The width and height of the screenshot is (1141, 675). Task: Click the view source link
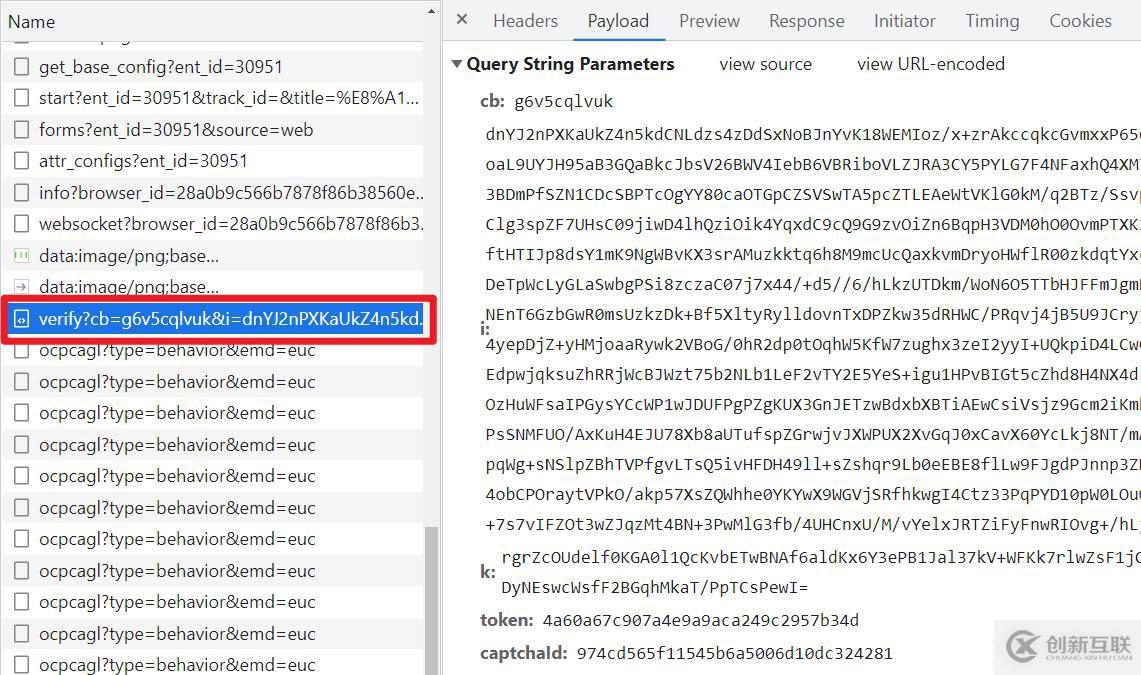click(766, 64)
